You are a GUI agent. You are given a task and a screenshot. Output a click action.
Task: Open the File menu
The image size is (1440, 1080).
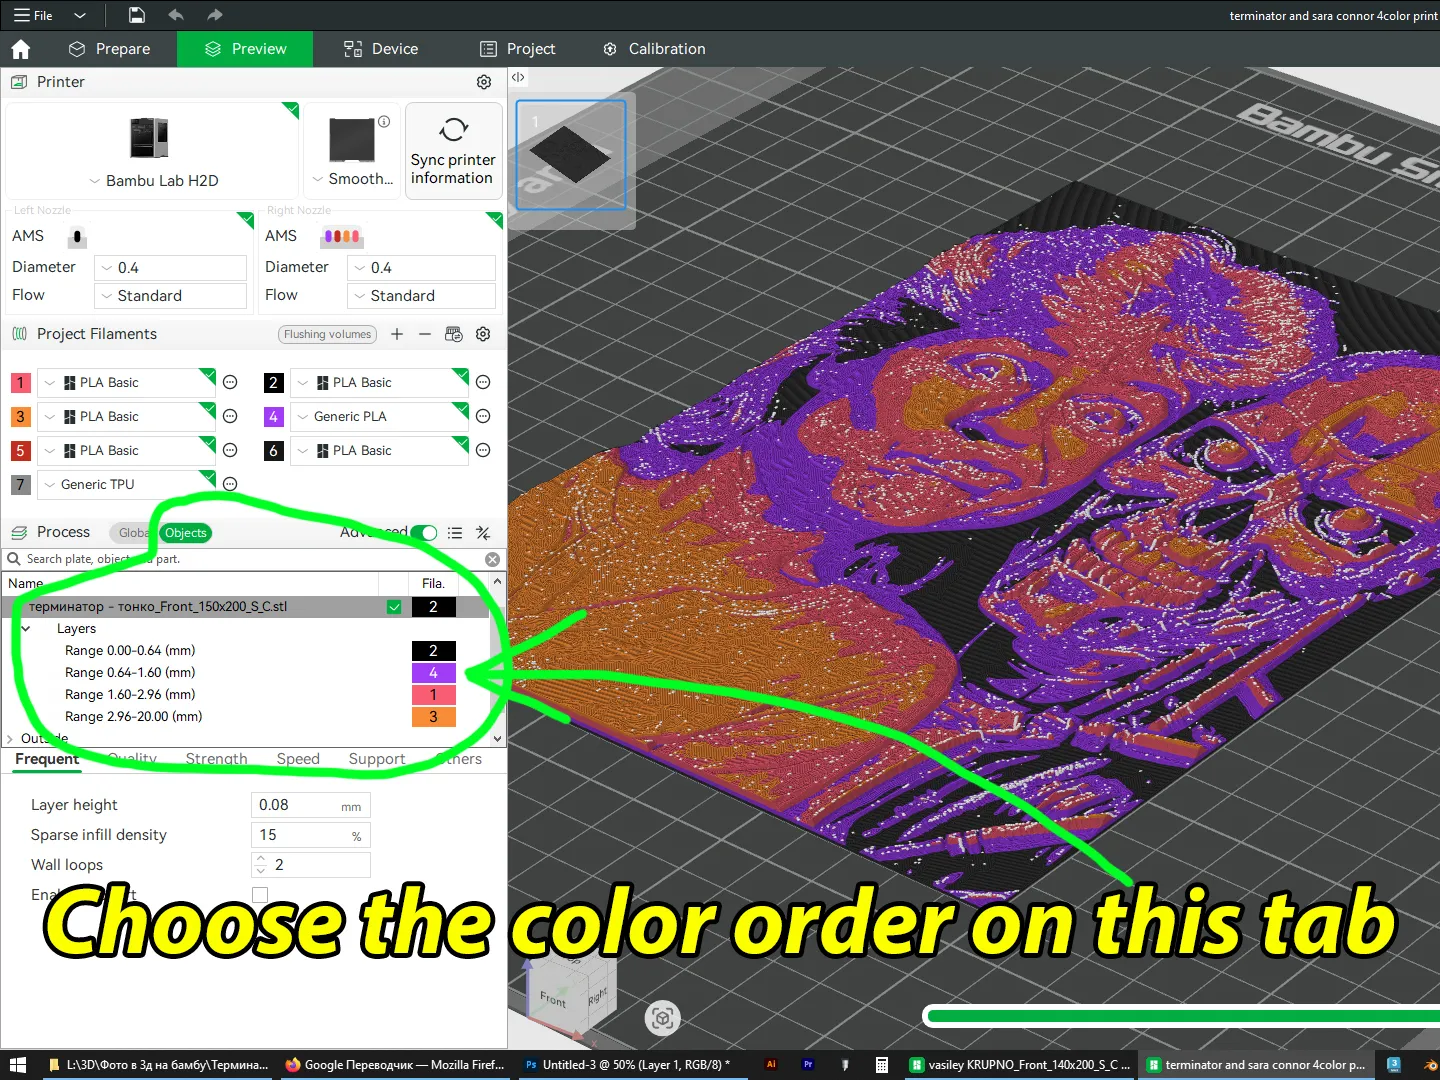[x=33, y=15]
